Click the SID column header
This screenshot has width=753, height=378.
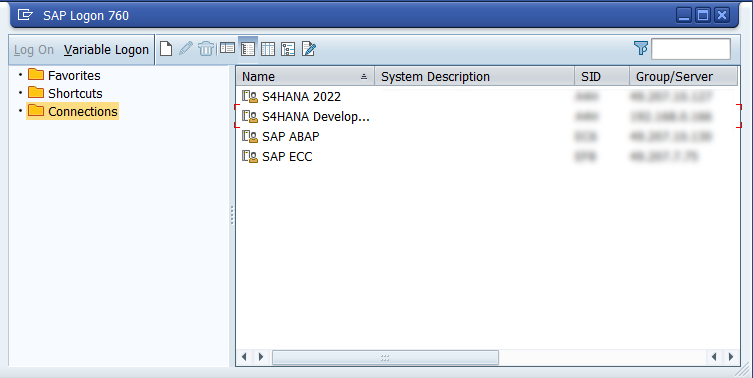click(x=602, y=76)
